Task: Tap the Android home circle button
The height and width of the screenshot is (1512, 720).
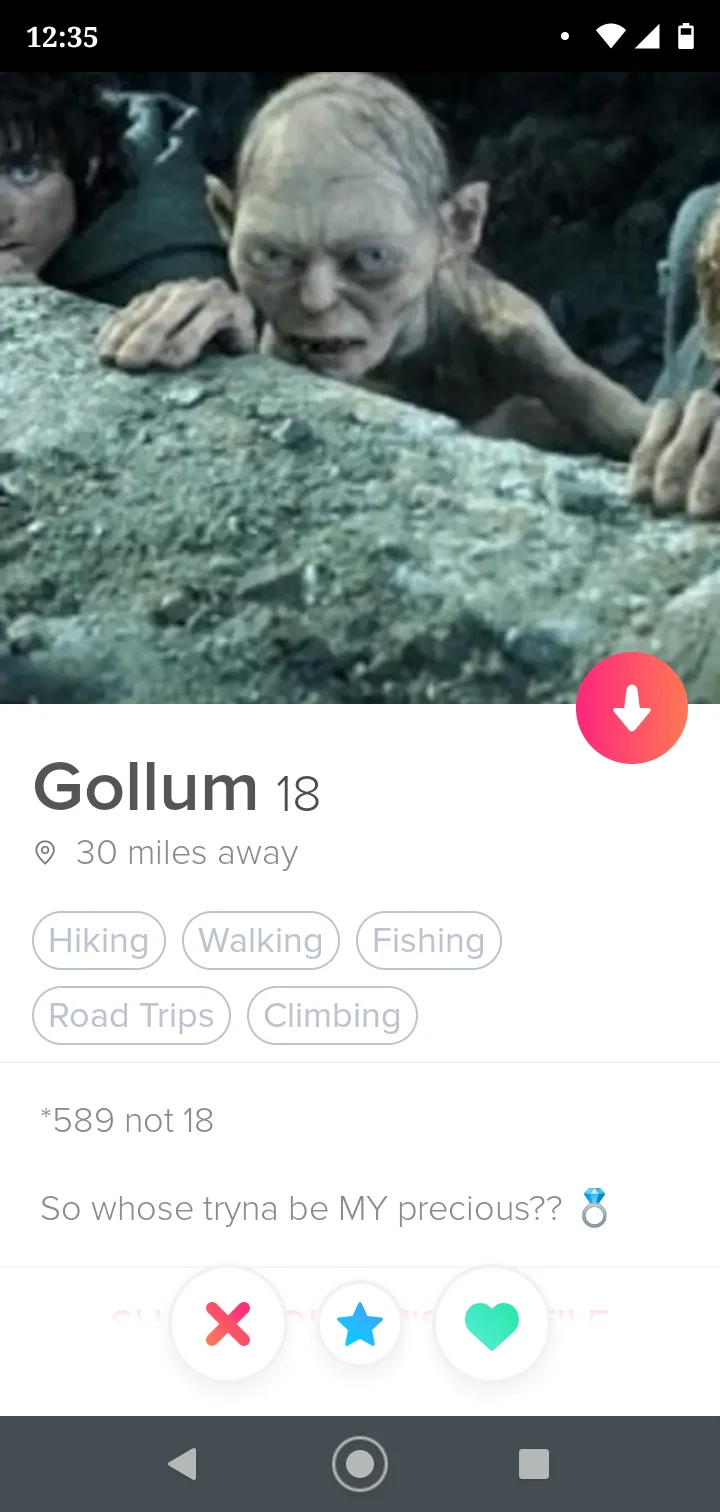Action: (360, 1464)
